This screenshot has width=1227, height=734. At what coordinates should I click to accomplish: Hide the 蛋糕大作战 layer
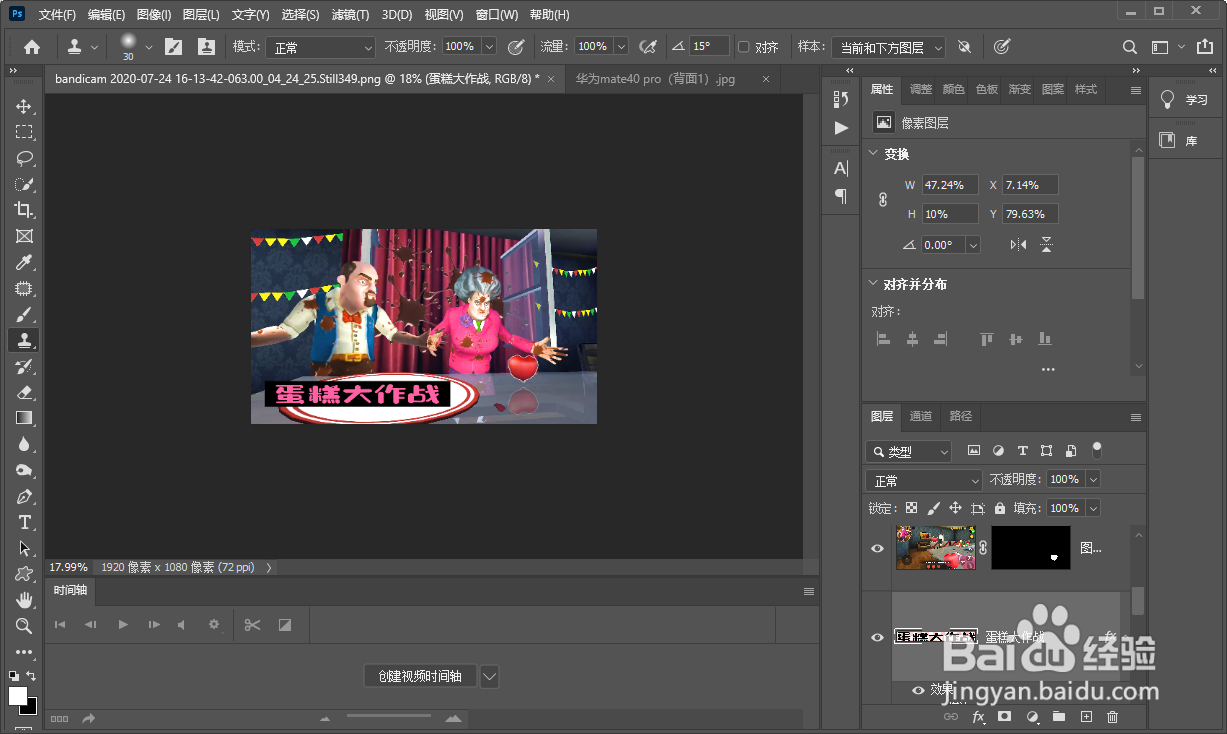pyautogui.click(x=877, y=637)
